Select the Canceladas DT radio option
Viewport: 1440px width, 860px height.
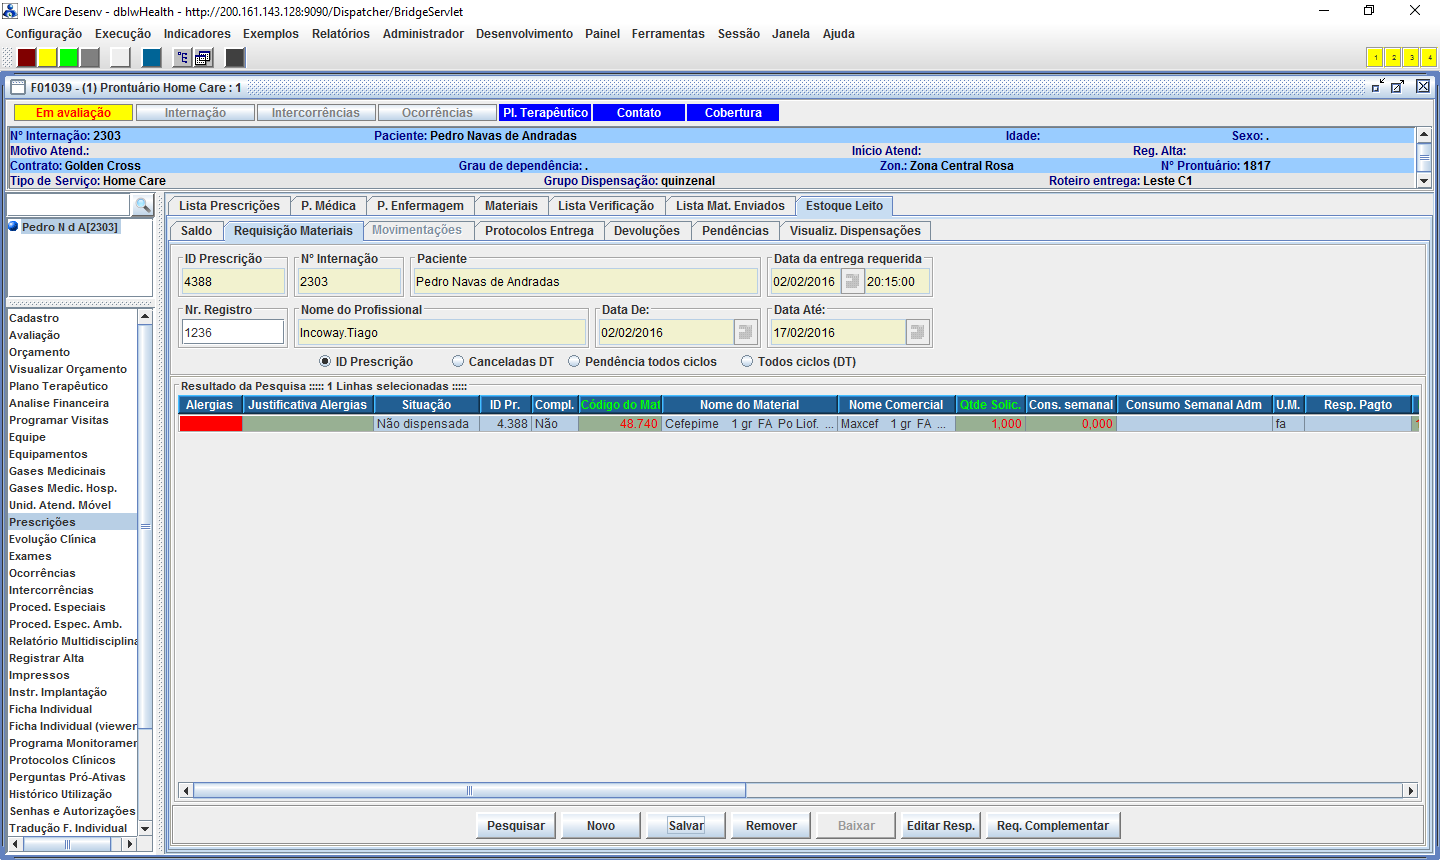pos(458,362)
